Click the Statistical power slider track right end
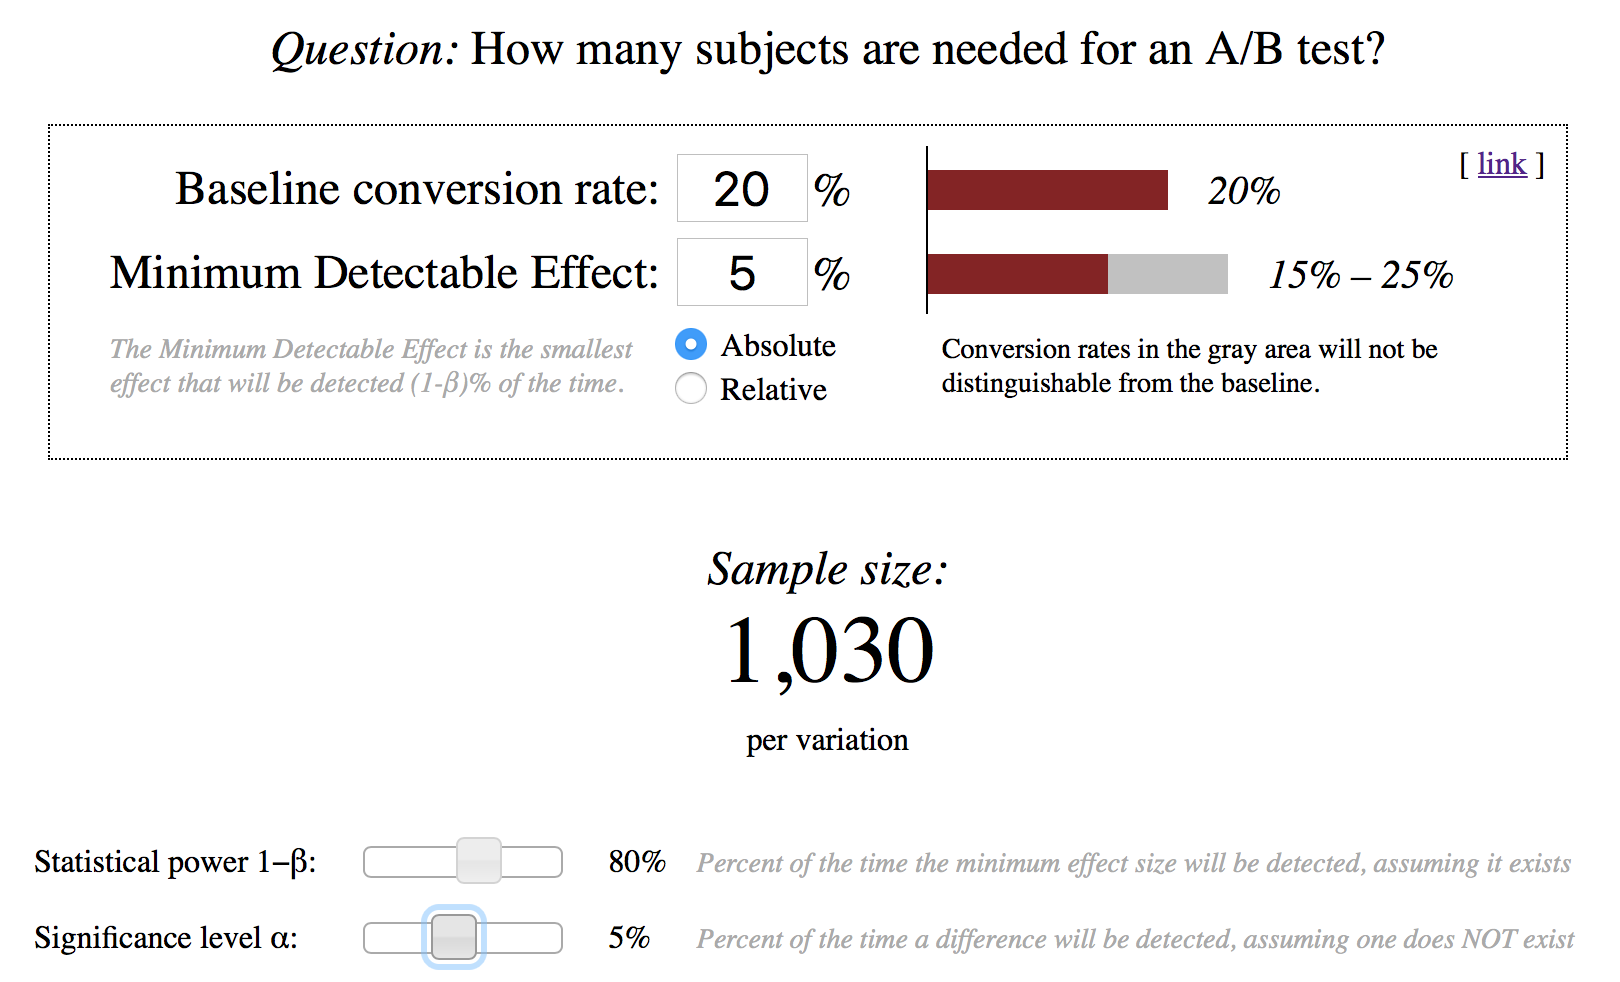Viewport: 1620px width, 982px height. (547, 862)
